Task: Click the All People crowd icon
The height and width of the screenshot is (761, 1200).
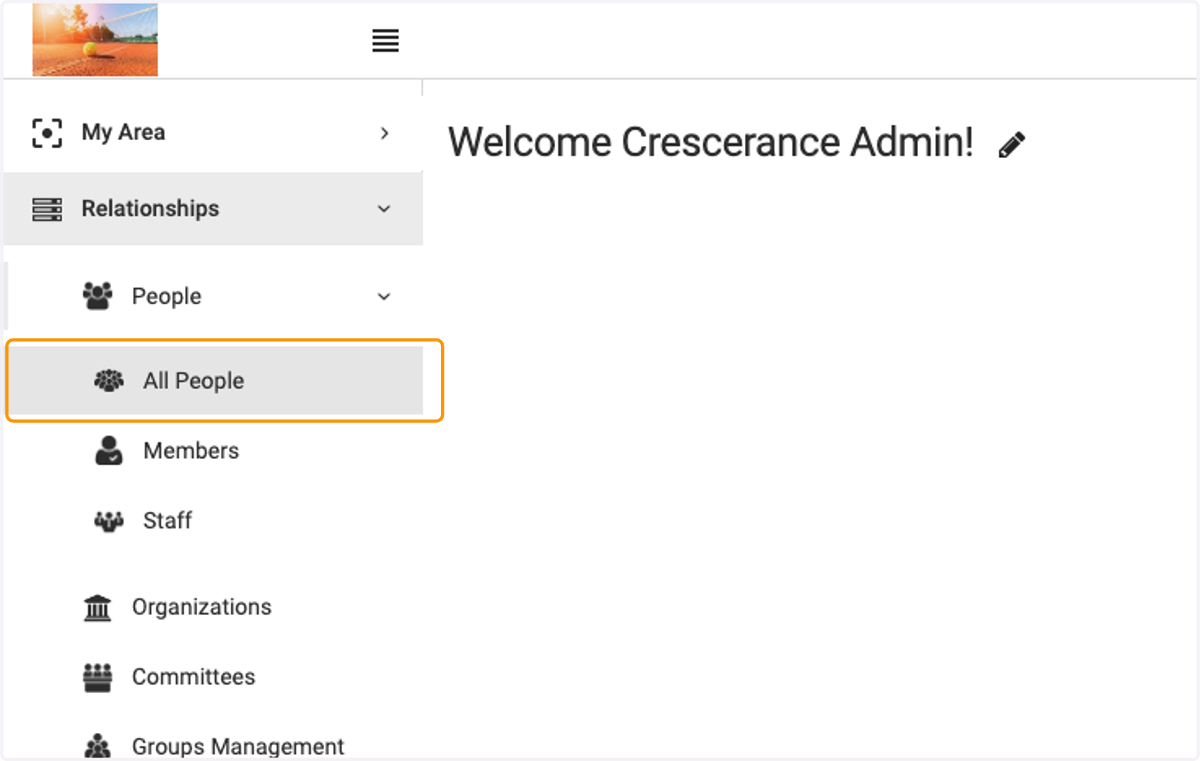Action: coord(108,380)
